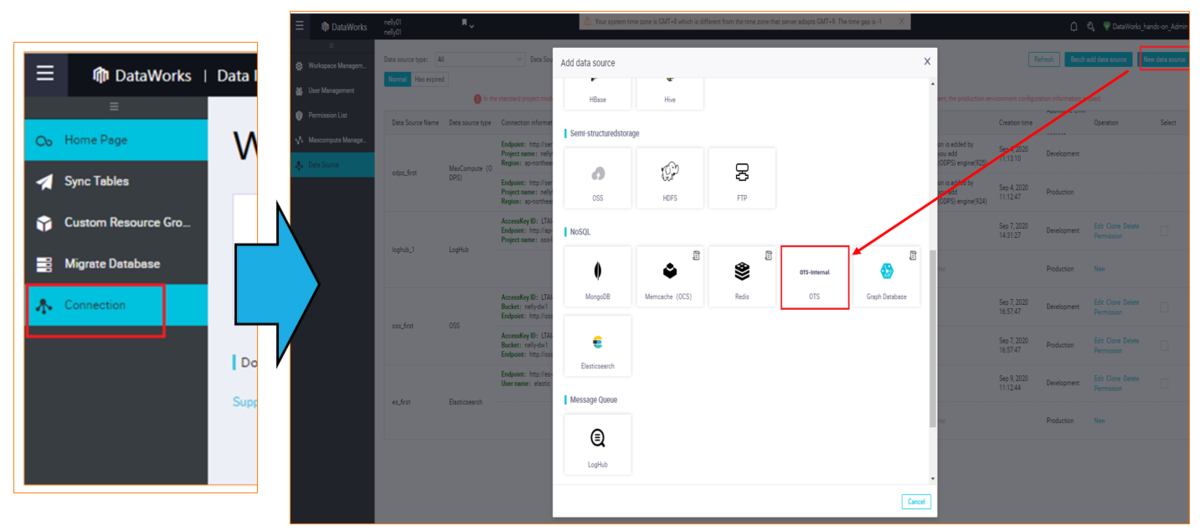Choose the FTP data source card

pyautogui.click(x=742, y=178)
